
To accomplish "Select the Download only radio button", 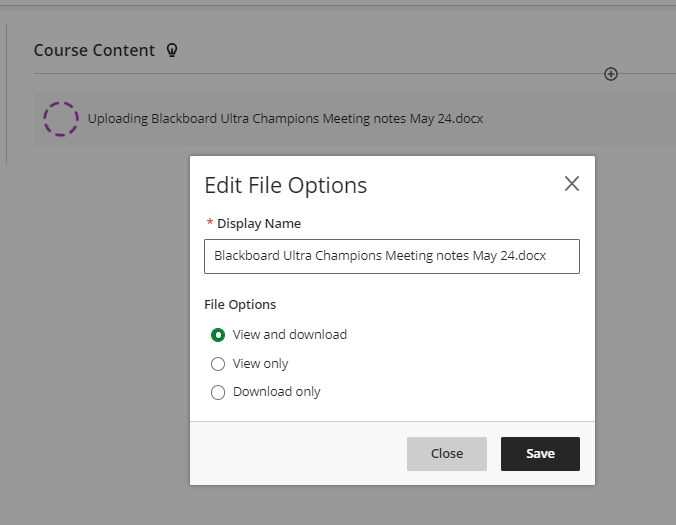I will click(x=218, y=392).
